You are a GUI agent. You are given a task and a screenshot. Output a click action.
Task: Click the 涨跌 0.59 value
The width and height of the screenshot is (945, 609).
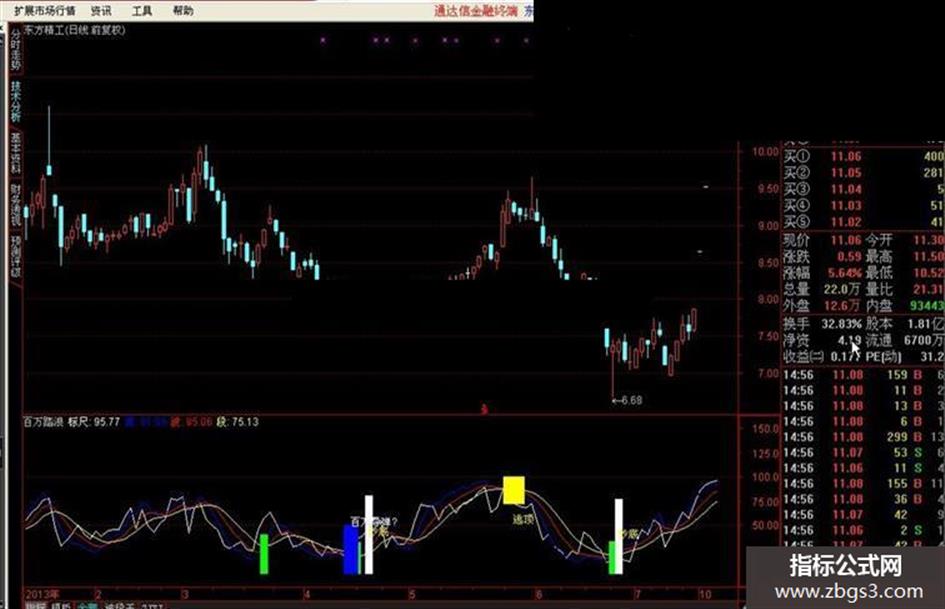(849, 256)
